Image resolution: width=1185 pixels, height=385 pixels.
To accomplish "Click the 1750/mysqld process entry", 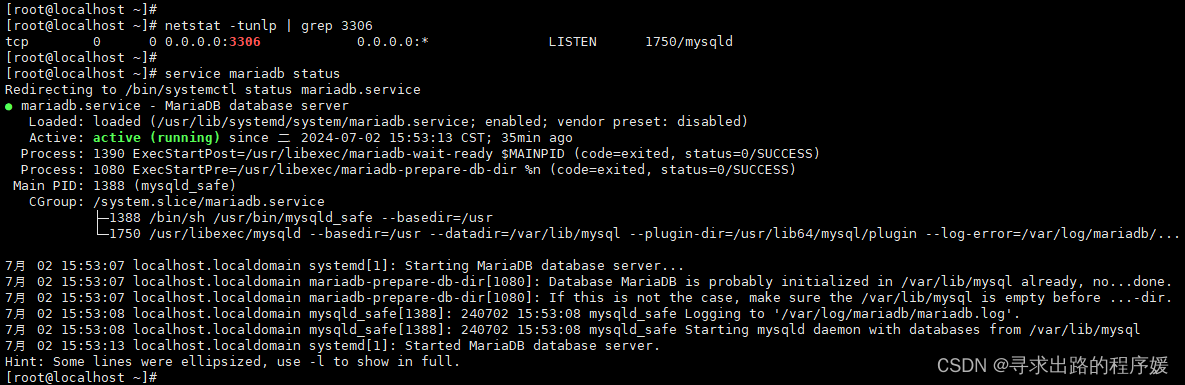I will point(688,42).
